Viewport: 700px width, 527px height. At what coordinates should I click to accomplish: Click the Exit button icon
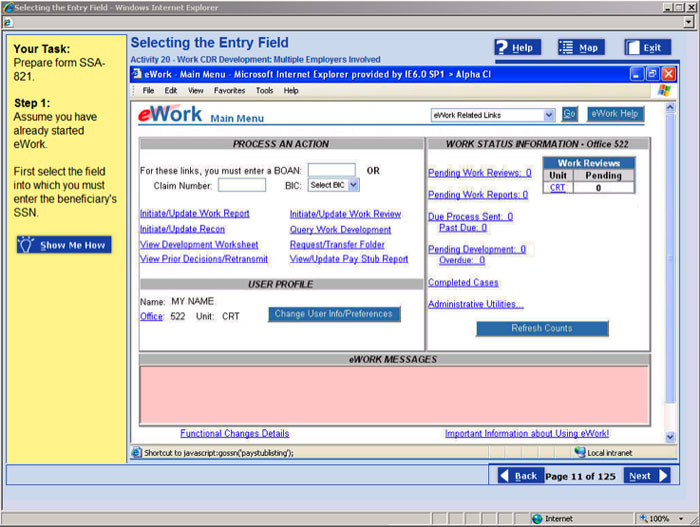(647, 47)
